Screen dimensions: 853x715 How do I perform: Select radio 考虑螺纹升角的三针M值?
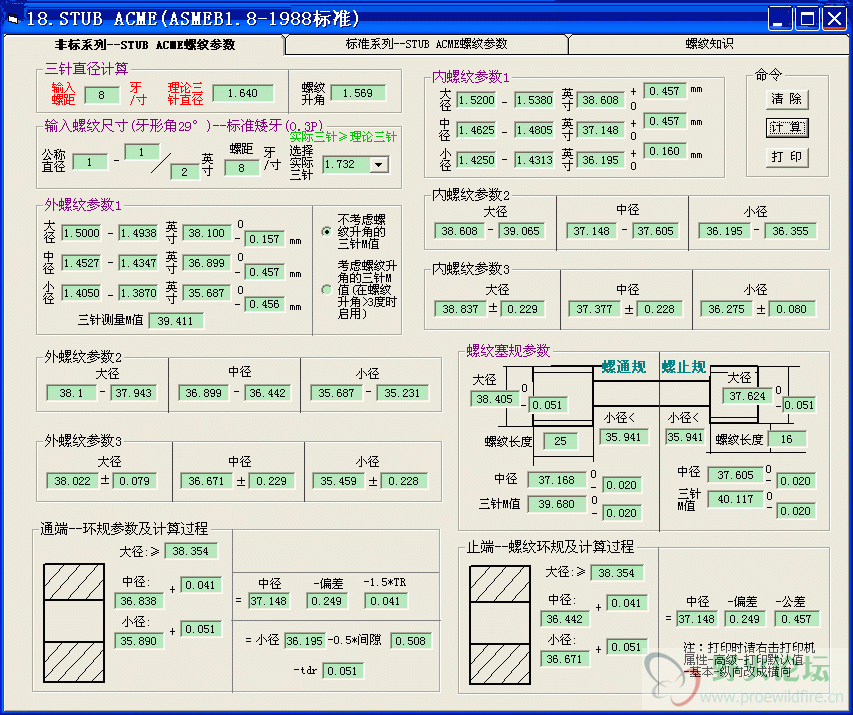click(x=326, y=289)
